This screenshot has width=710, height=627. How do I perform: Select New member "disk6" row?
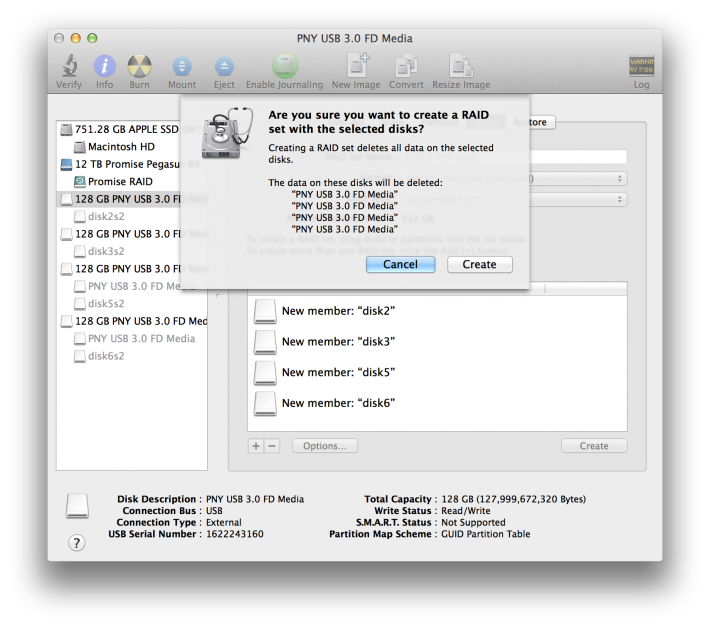437,403
